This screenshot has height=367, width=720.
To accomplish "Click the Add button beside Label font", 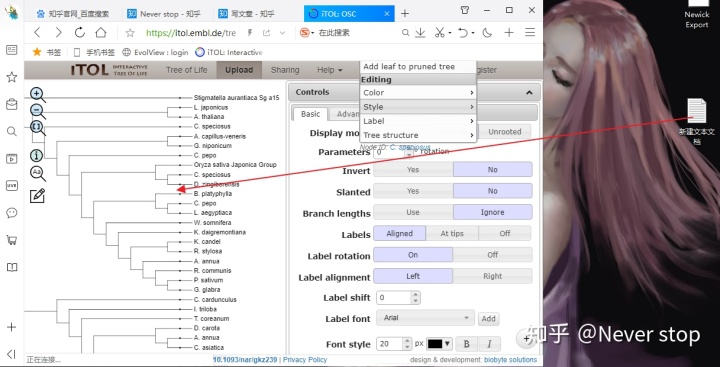I will tap(489, 318).
